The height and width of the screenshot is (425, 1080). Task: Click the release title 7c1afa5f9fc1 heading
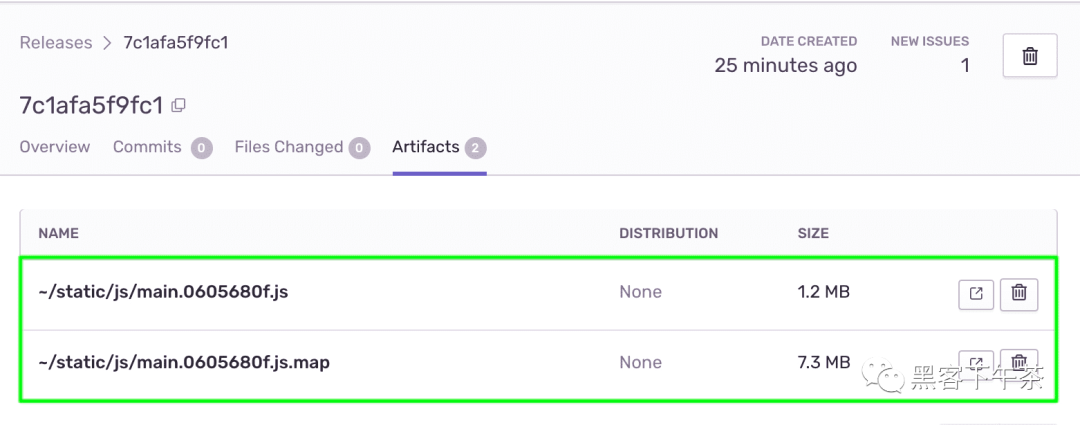[x=91, y=106]
